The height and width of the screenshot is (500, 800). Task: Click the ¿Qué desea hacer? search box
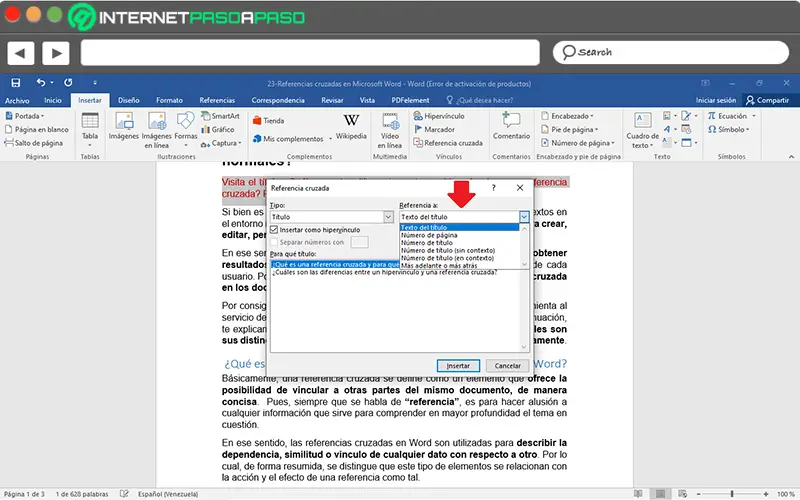point(480,101)
